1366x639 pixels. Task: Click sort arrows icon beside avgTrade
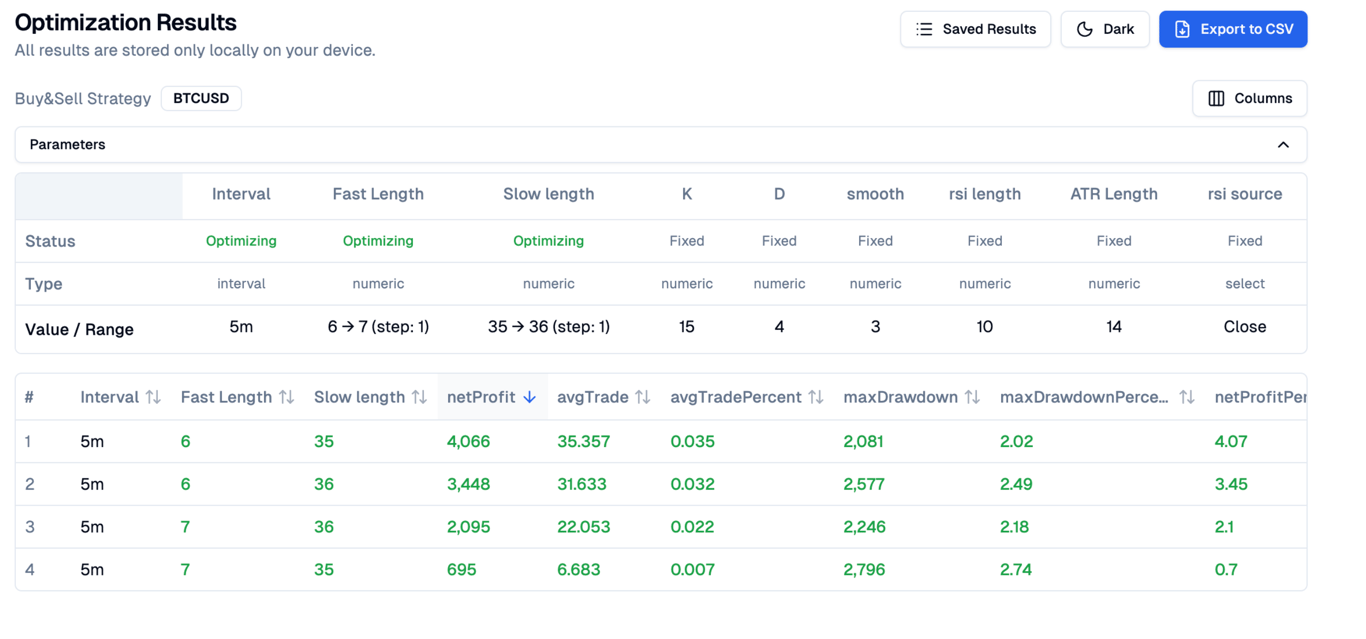[643, 397]
